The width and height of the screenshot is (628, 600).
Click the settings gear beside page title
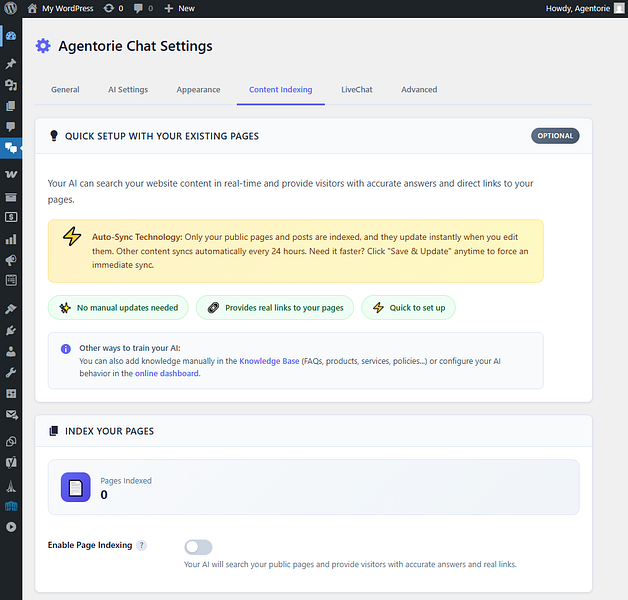tap(43, 46)
